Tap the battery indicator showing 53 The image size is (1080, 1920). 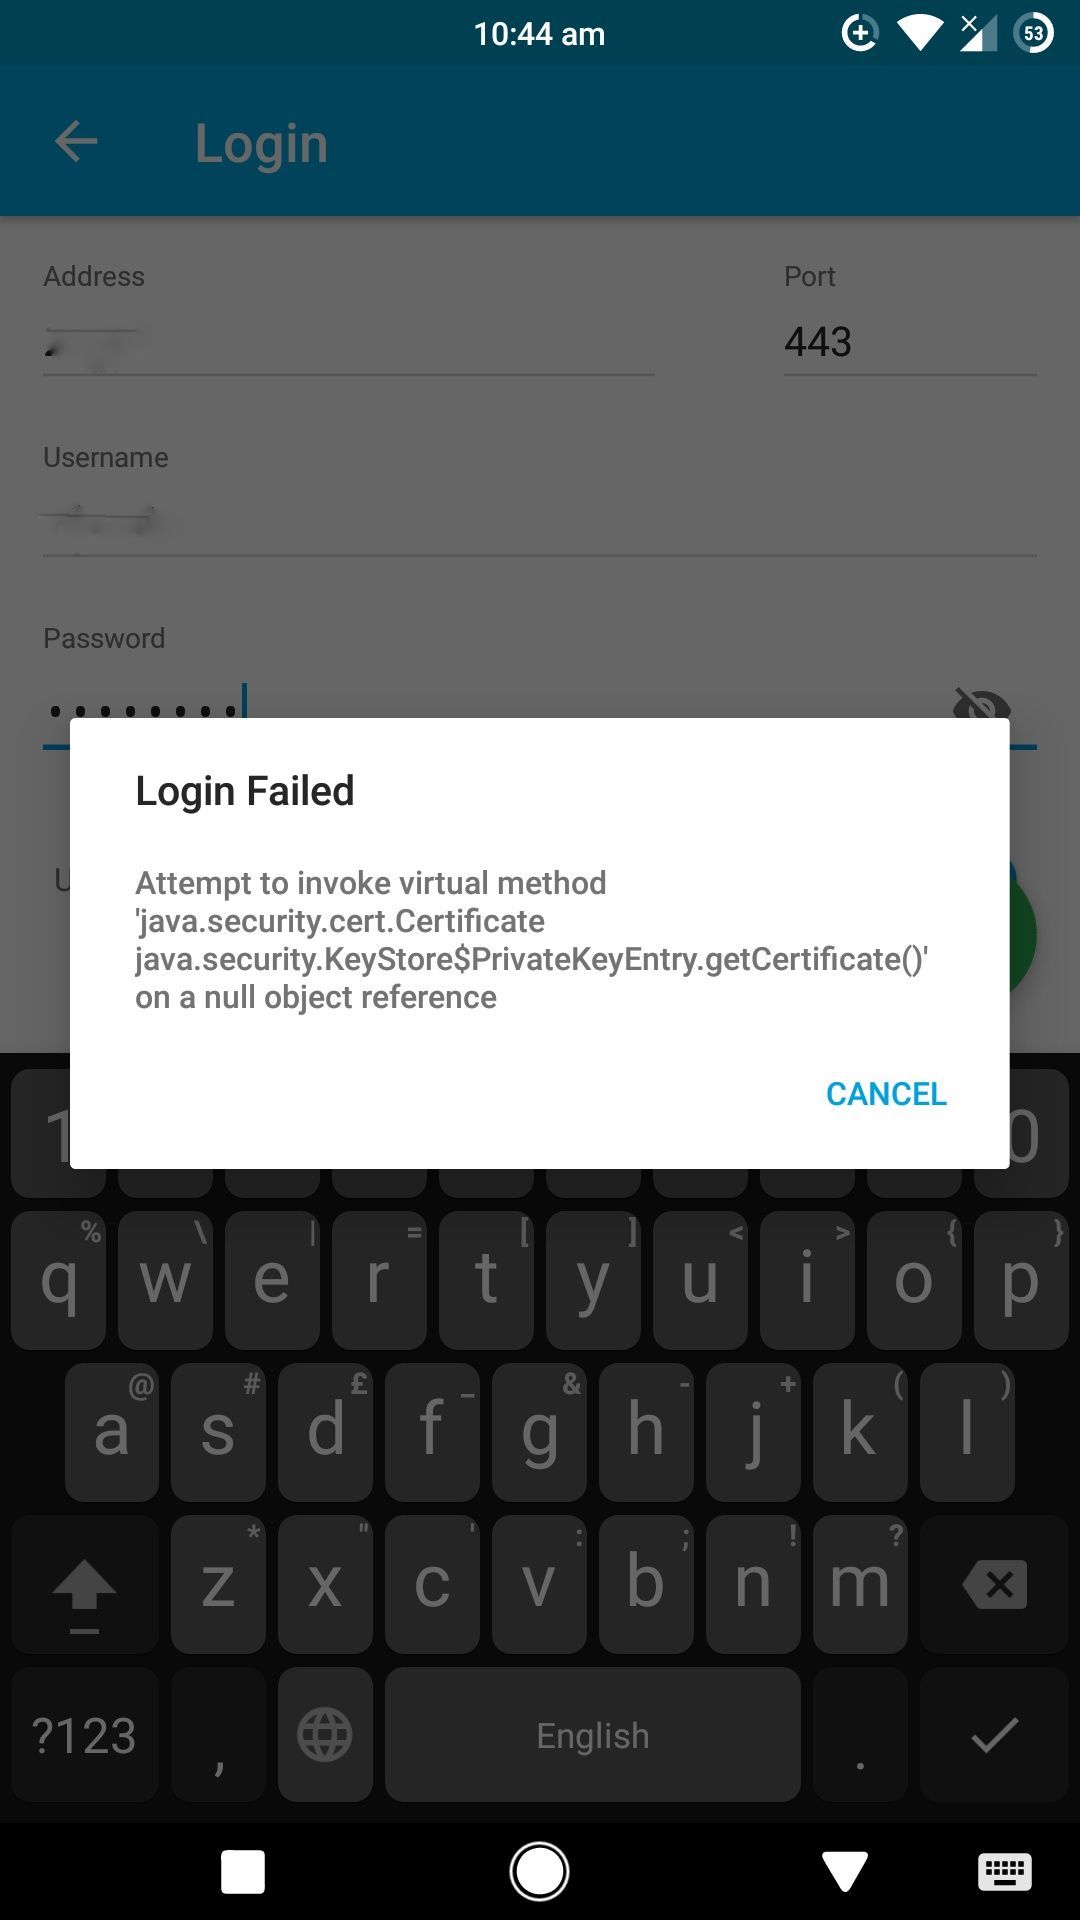[1034, 34]
